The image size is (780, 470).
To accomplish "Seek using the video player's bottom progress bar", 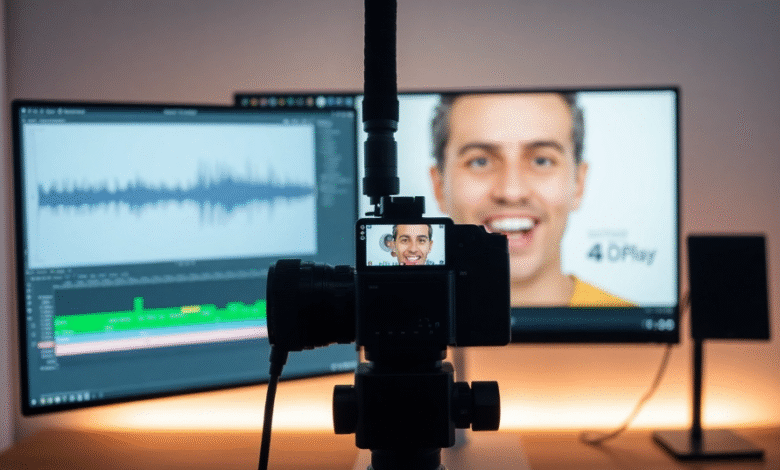I will click(560, 324).
